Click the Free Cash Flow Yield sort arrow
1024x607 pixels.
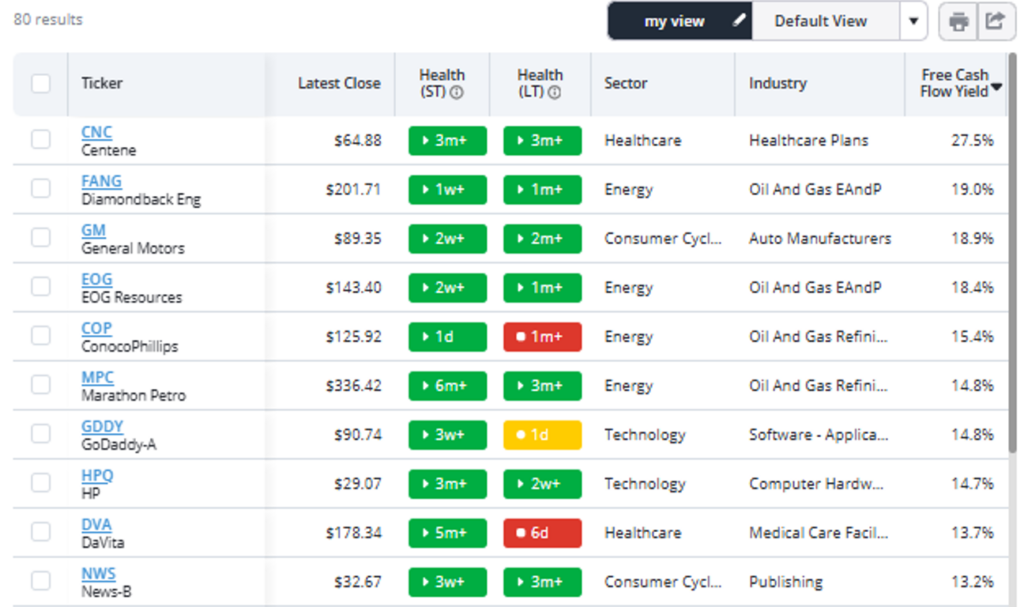click(x=997, y=87)
